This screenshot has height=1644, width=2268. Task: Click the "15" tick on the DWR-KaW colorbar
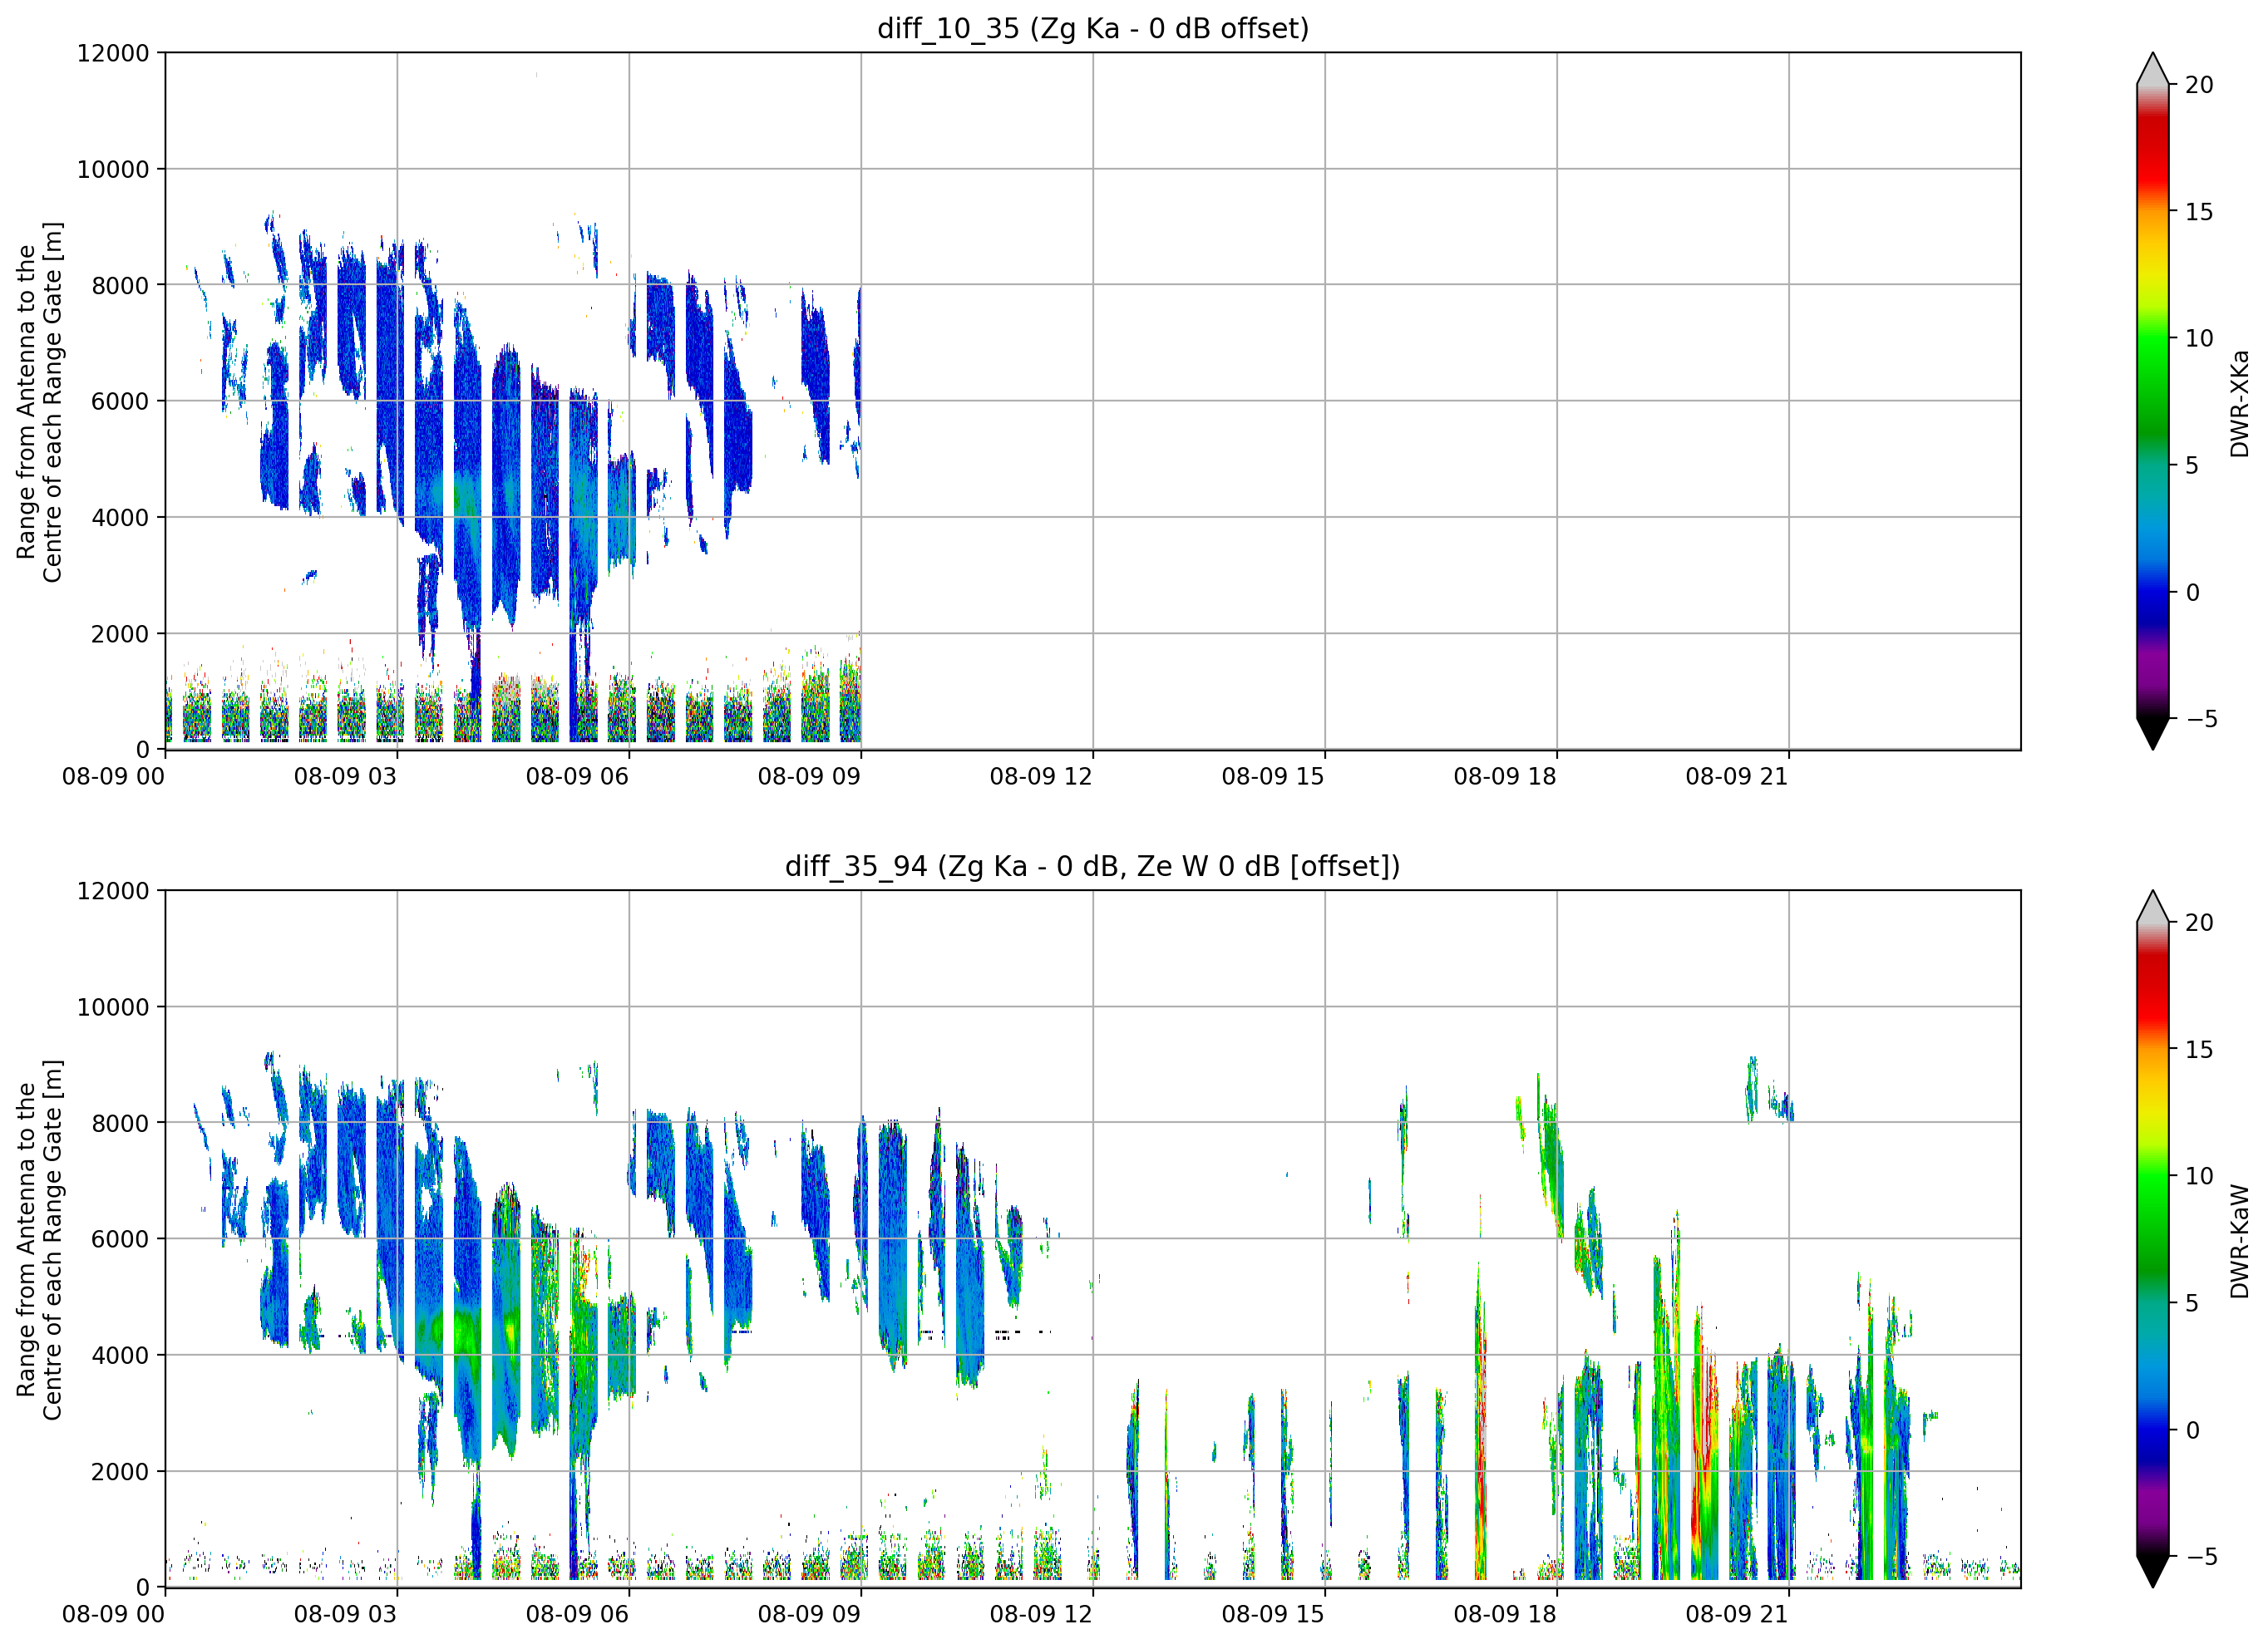tap(2199, 1050)
